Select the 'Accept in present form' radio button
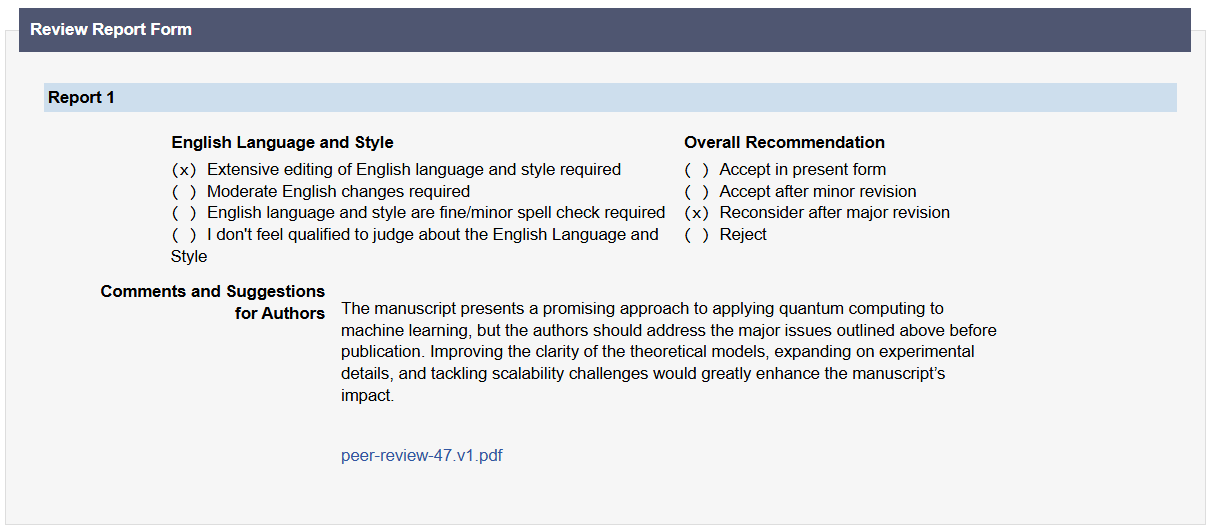Viewport: 1210px width, 531px height. (697, 170)
